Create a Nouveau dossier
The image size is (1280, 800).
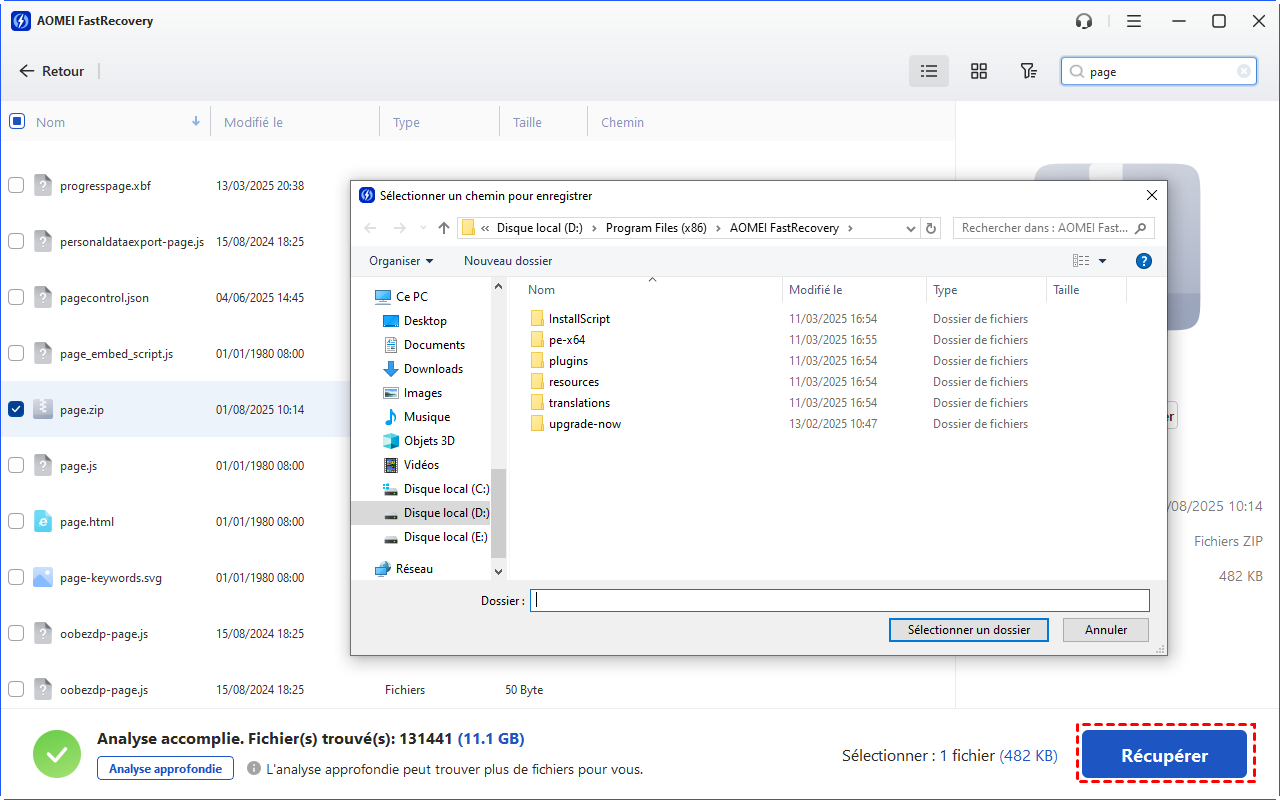(508, 261)
